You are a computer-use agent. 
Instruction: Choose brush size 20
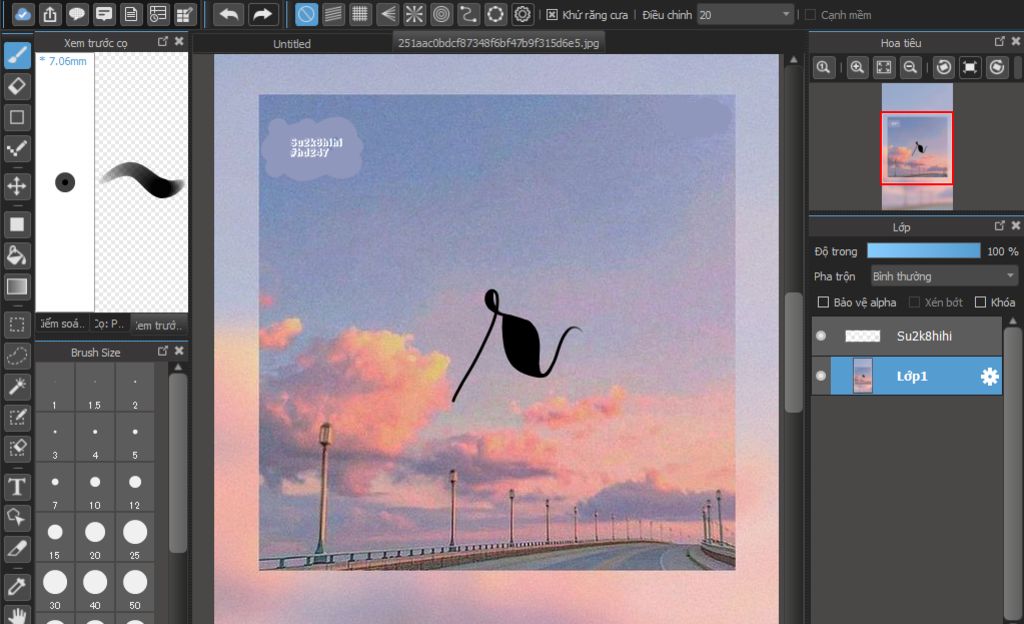click(95, 538)
